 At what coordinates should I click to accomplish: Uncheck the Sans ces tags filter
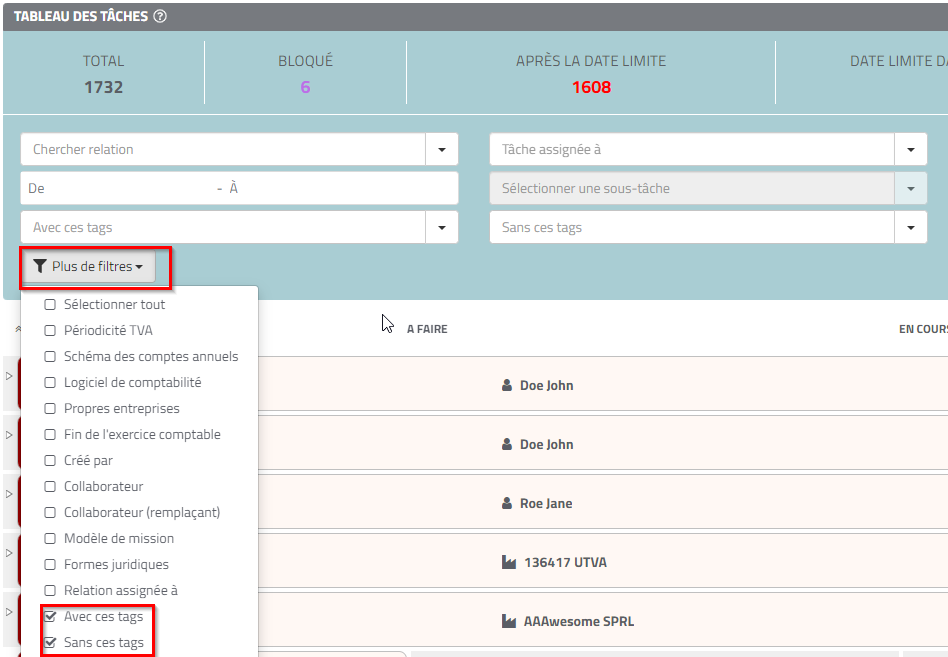[50, 643]
